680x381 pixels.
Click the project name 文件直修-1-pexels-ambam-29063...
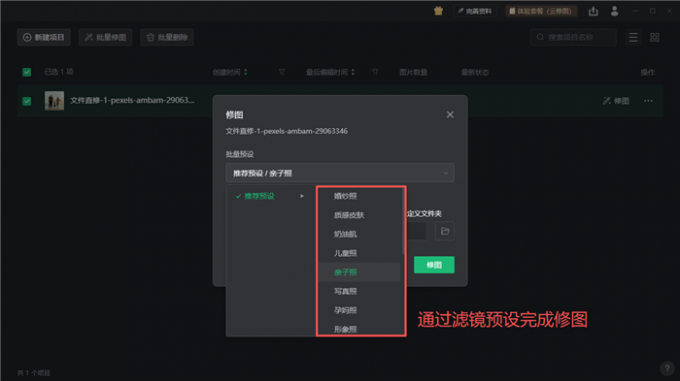pos(132,100)
